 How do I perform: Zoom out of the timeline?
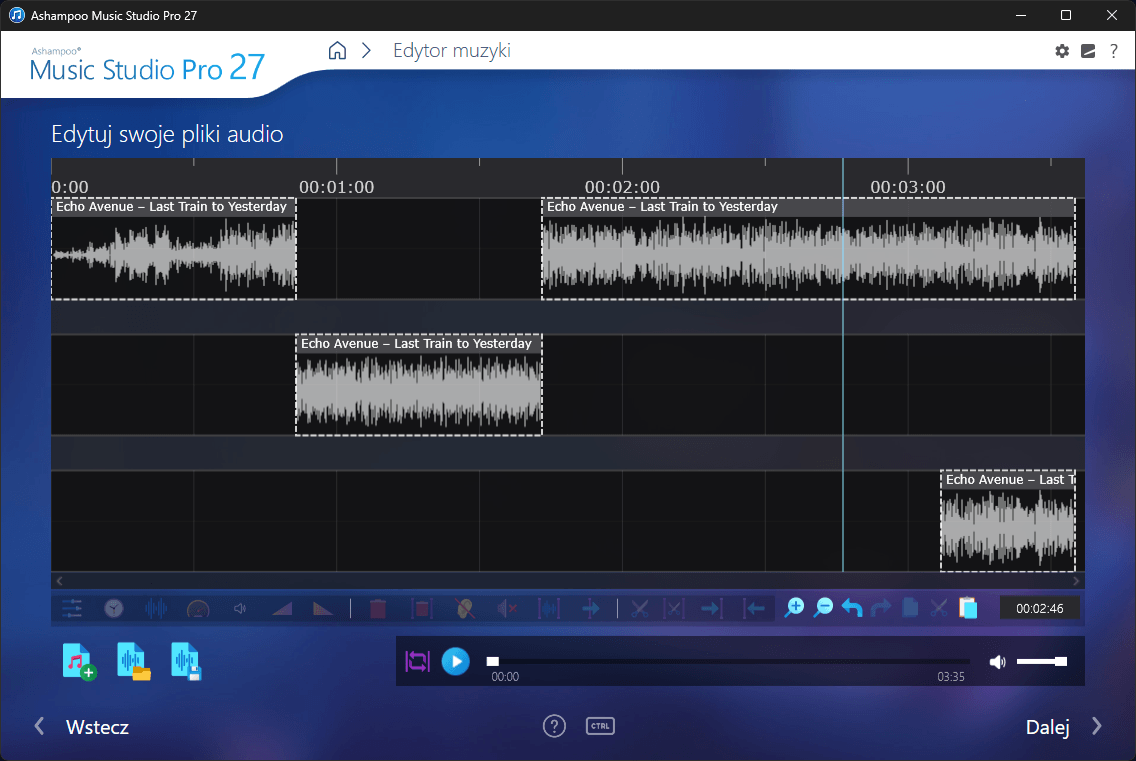click(823, 607)
